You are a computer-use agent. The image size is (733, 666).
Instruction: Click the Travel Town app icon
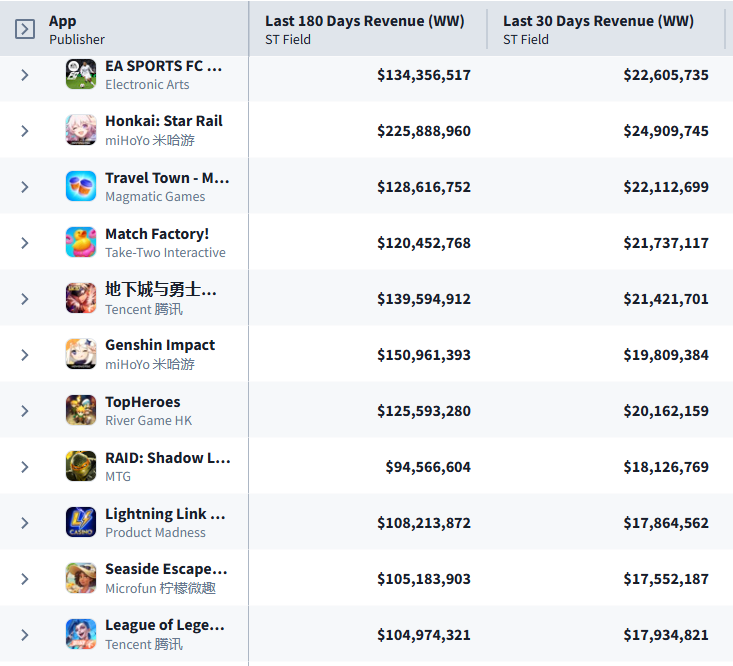click(x=81, y=187)
